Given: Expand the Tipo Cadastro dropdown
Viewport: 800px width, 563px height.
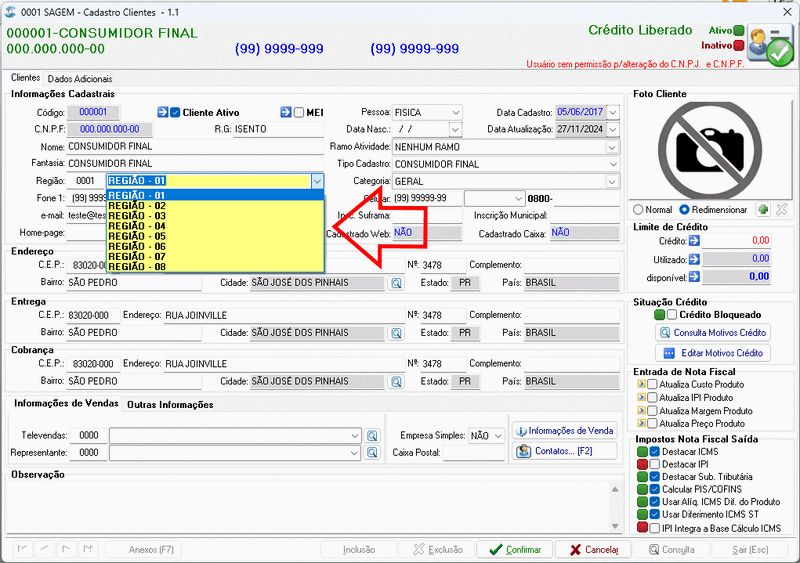Looking at the screenshot, I should [612, 164].
